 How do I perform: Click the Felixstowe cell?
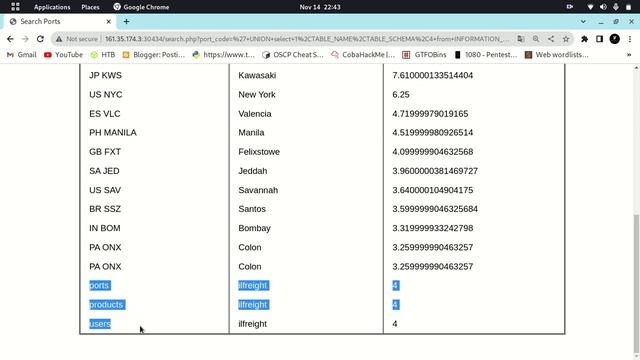259,152
